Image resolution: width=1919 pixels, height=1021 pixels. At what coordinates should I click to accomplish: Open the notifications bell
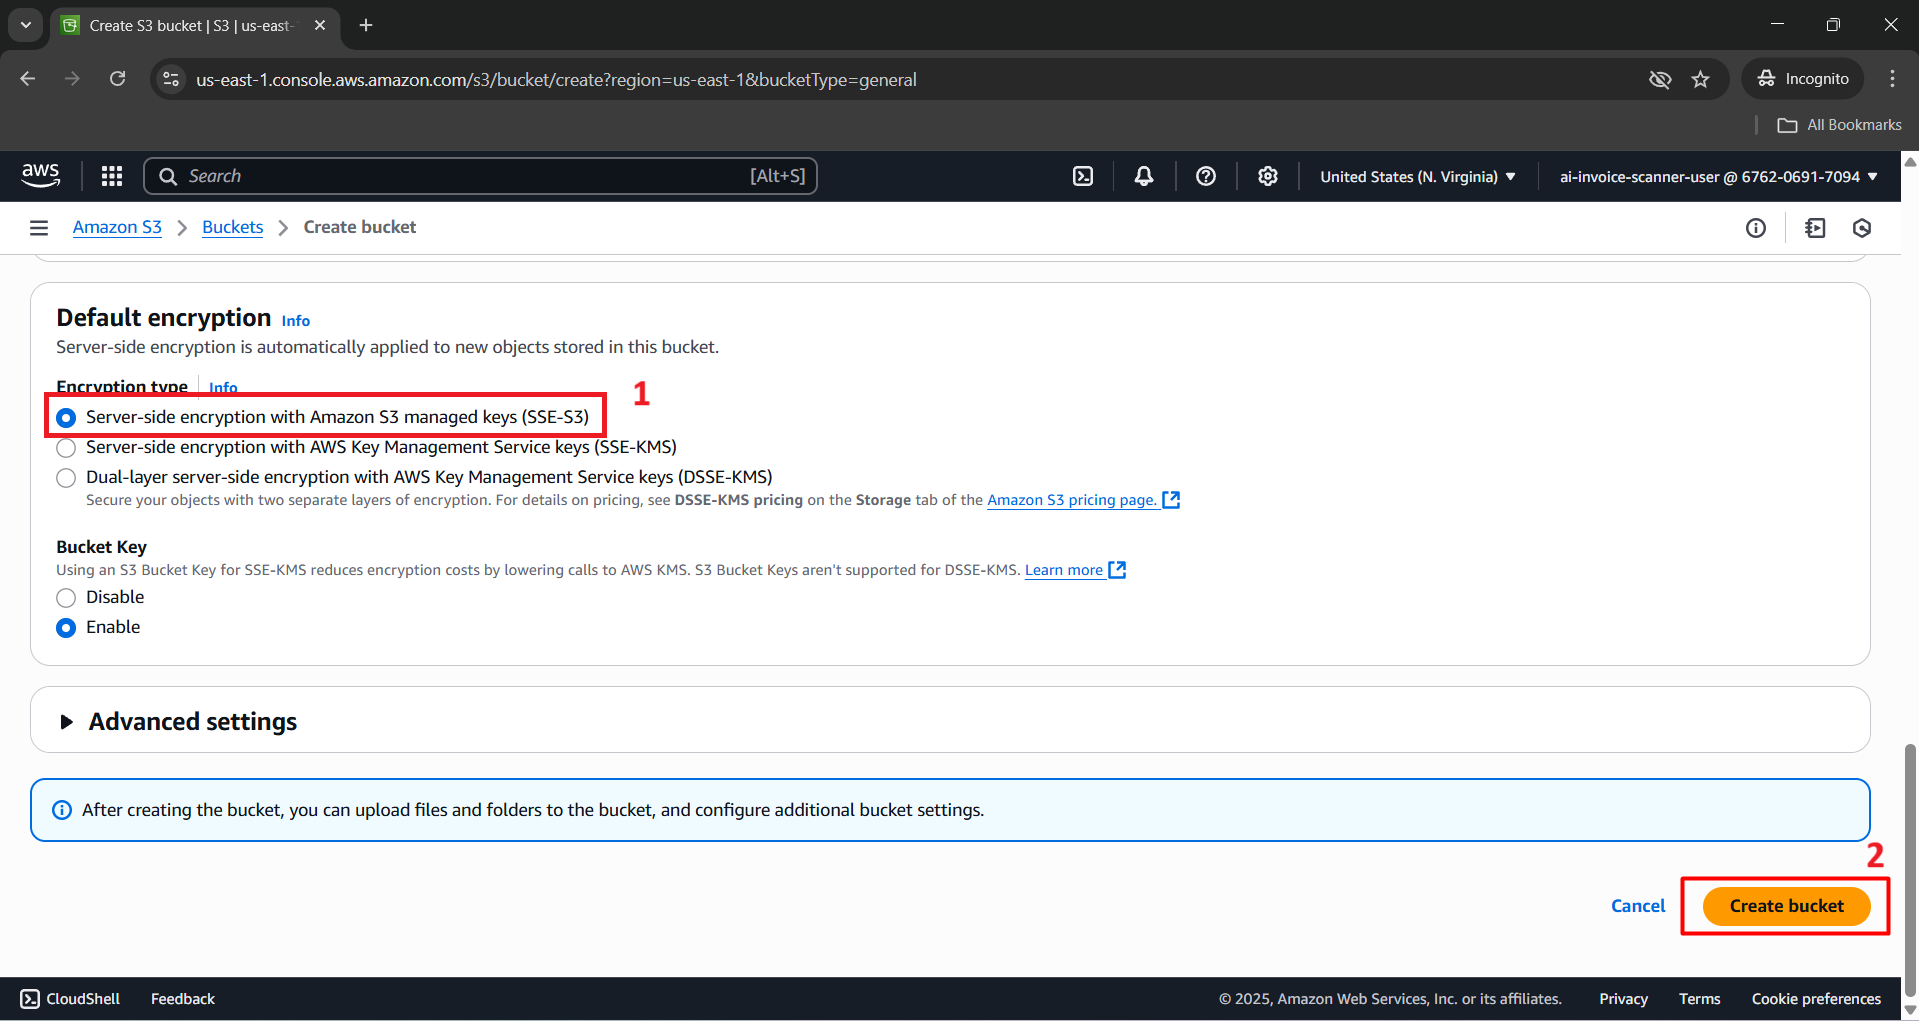click(x=1144, y=176)
